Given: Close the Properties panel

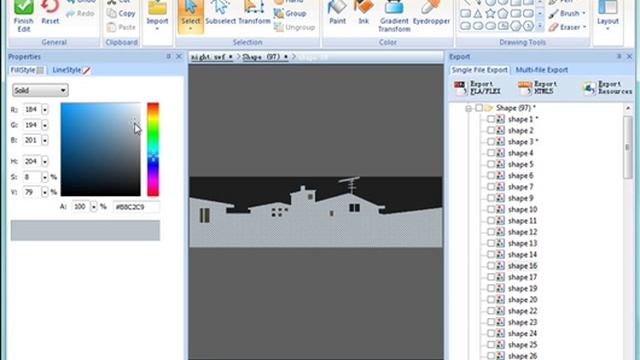Looking at the screenshot, I should pos(179,56).
